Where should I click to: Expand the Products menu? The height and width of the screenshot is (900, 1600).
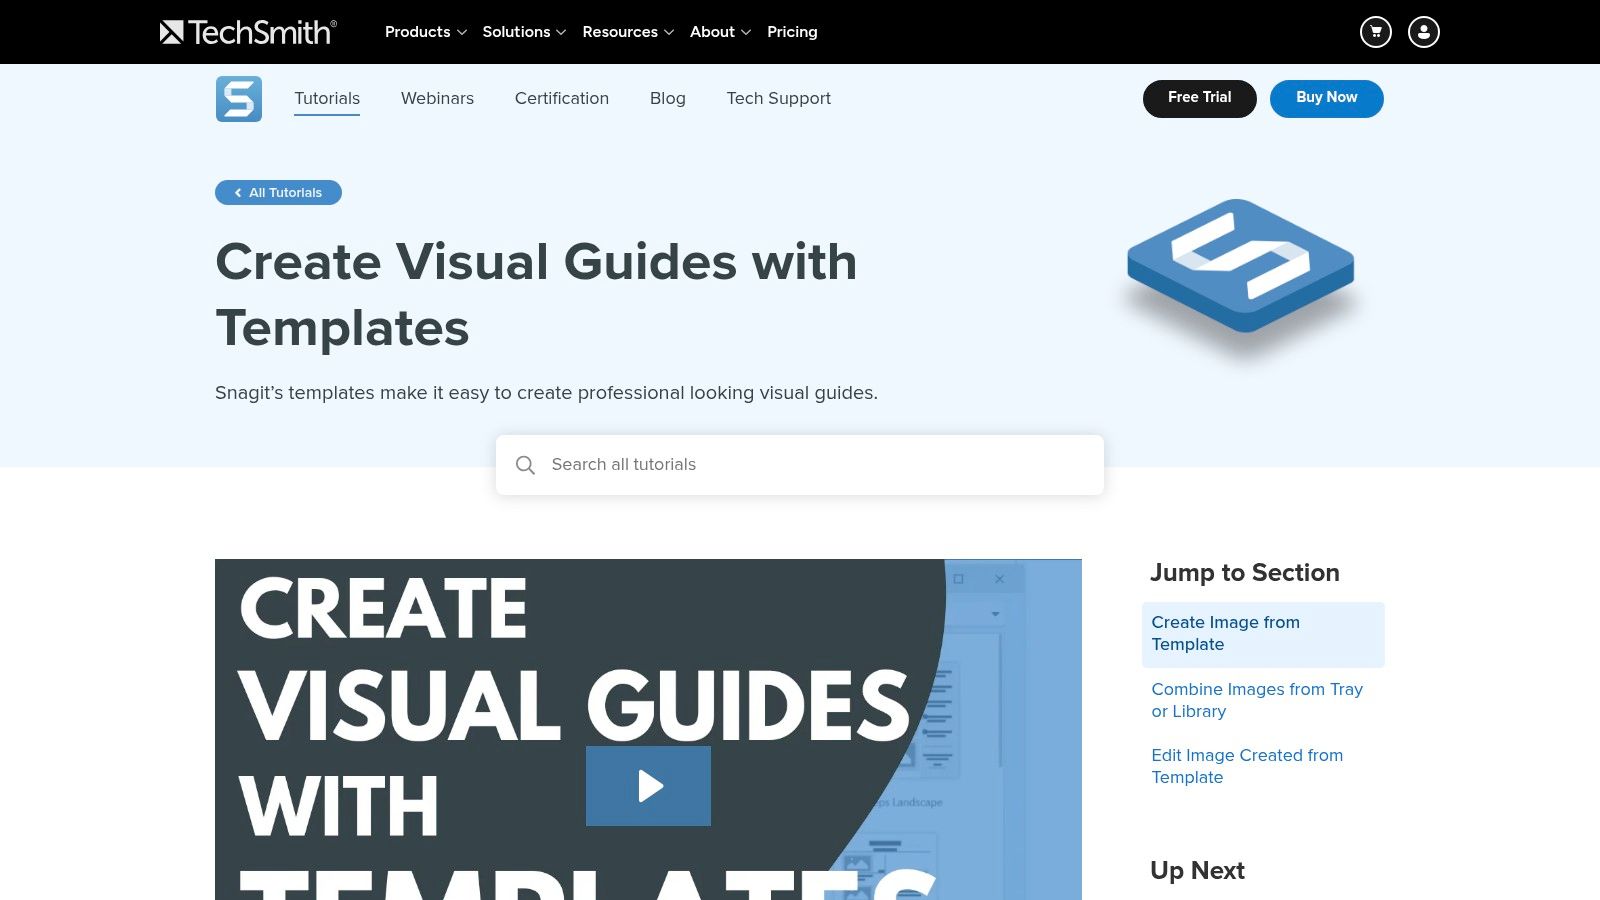[426, 32]
